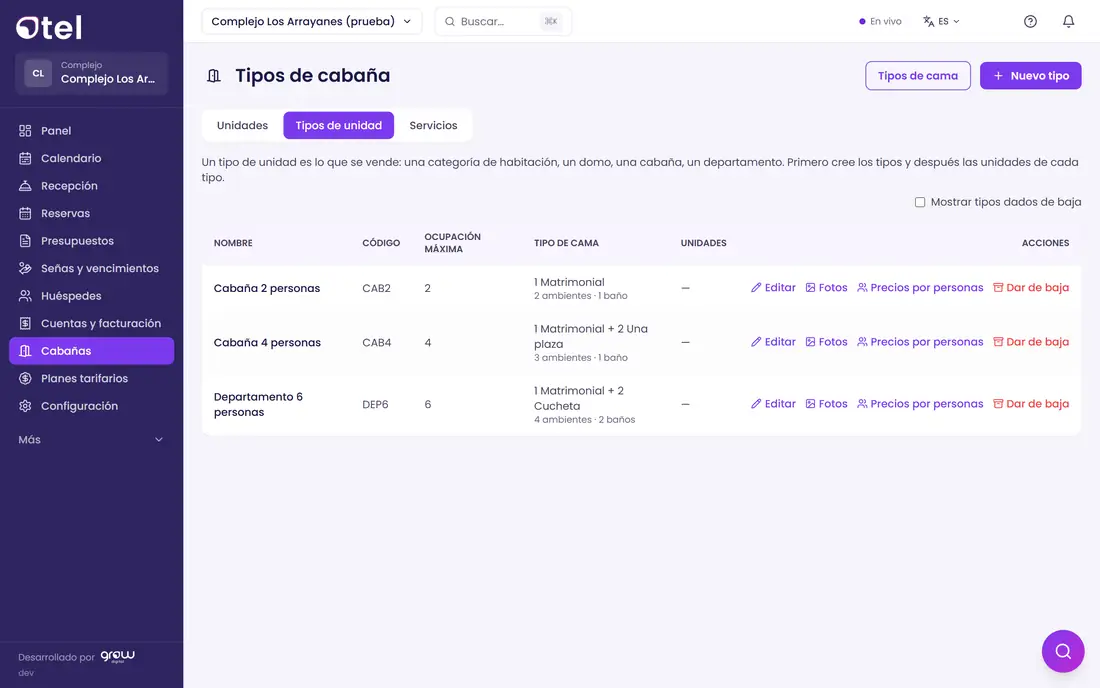Click the Configuración gear icon
1100x688 pixels.
point(25,406)
